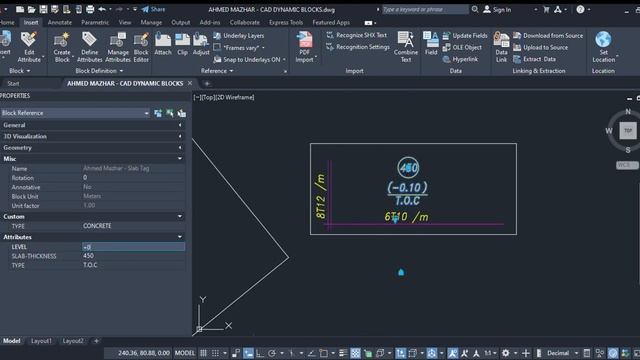
Task: Select the Clip reference tool
Action: click(182, 44)
